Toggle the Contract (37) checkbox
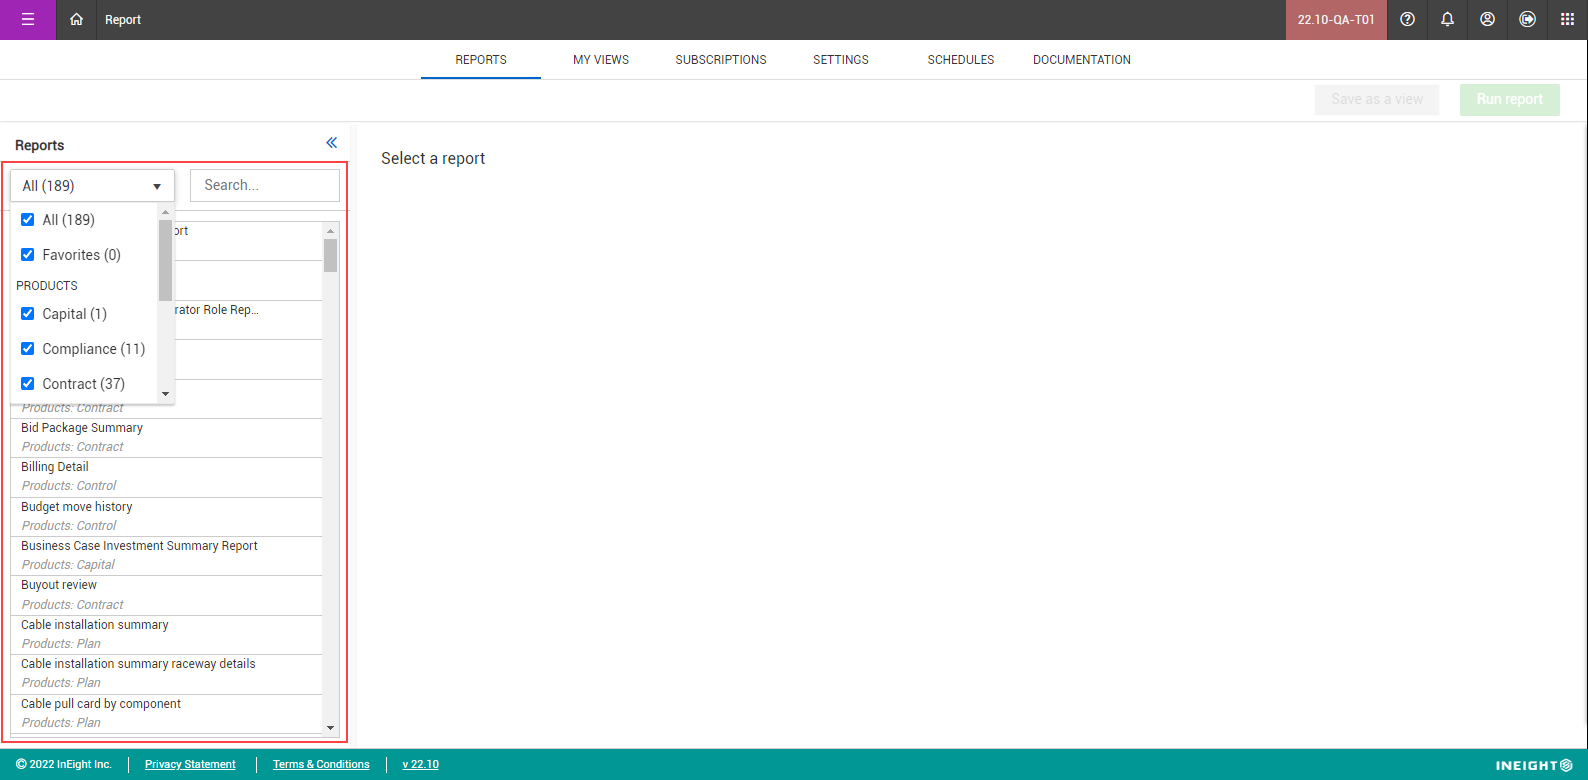The height and width of the screenshot is (780, 1588). 28,384
